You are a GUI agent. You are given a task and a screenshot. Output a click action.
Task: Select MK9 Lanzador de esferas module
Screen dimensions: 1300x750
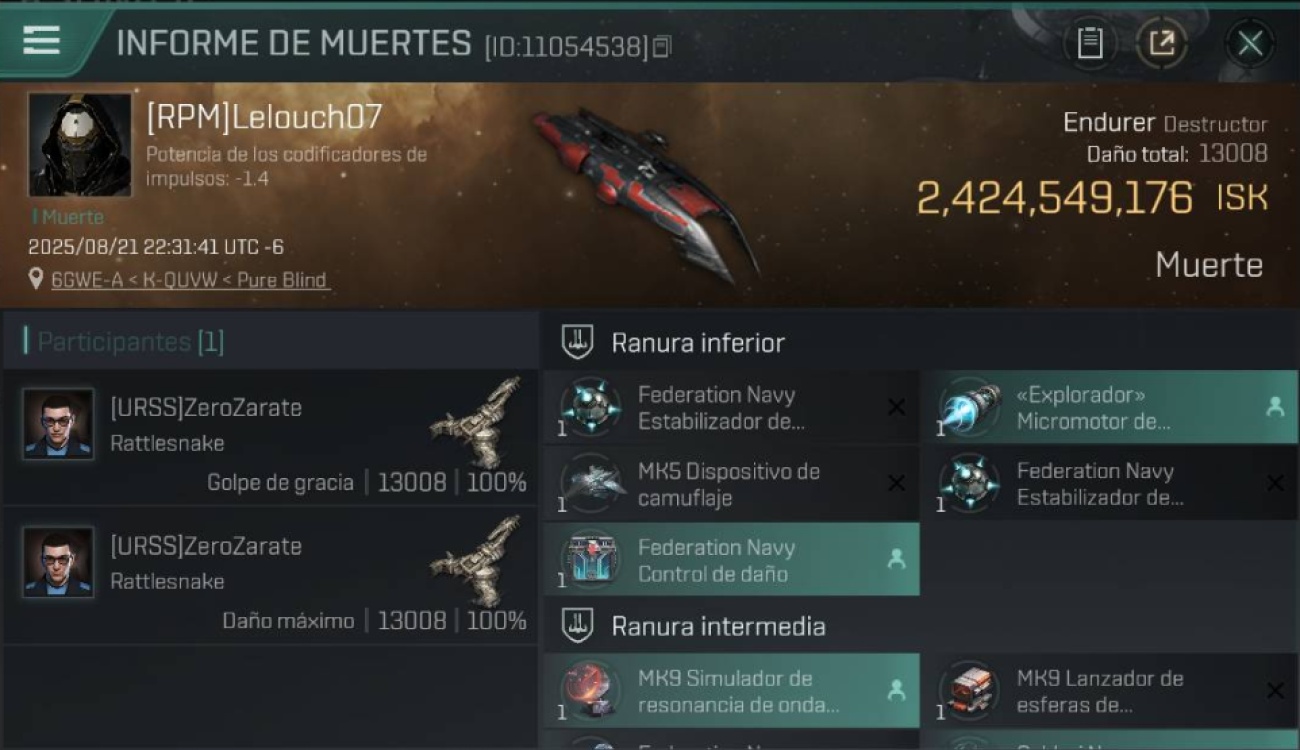tap(1109, 691)
